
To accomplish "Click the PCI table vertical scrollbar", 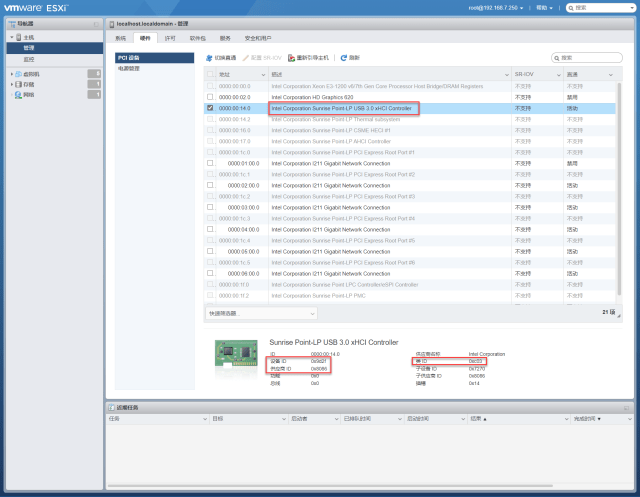I will coord(619,189).
